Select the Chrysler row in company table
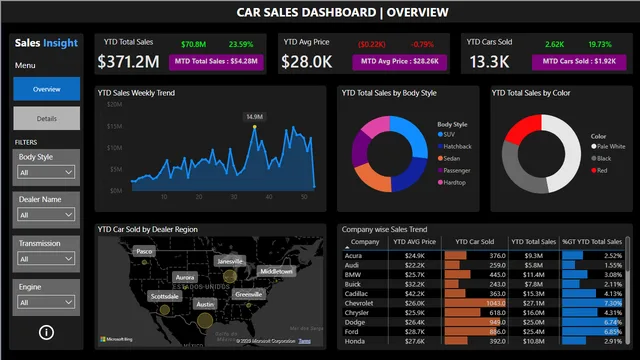This screenshot has height=360, width=640. (x=483, y=313)
